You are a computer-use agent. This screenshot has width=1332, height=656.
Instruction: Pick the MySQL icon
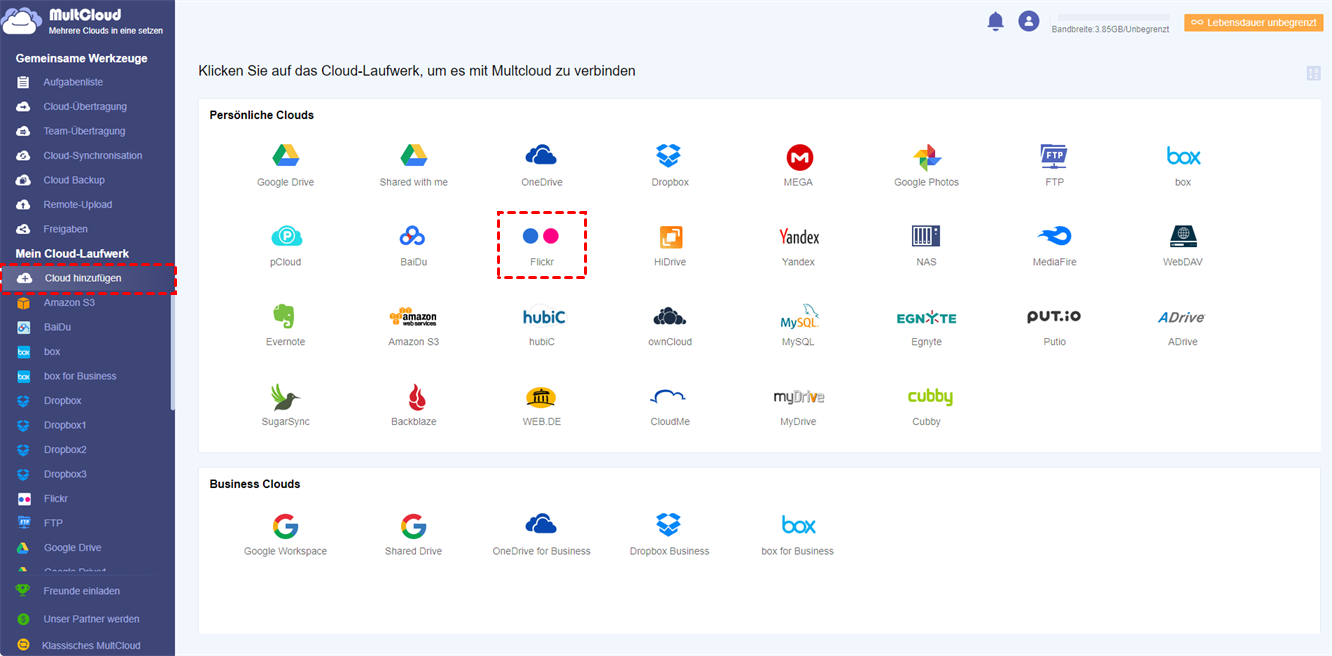pos(799,316)
